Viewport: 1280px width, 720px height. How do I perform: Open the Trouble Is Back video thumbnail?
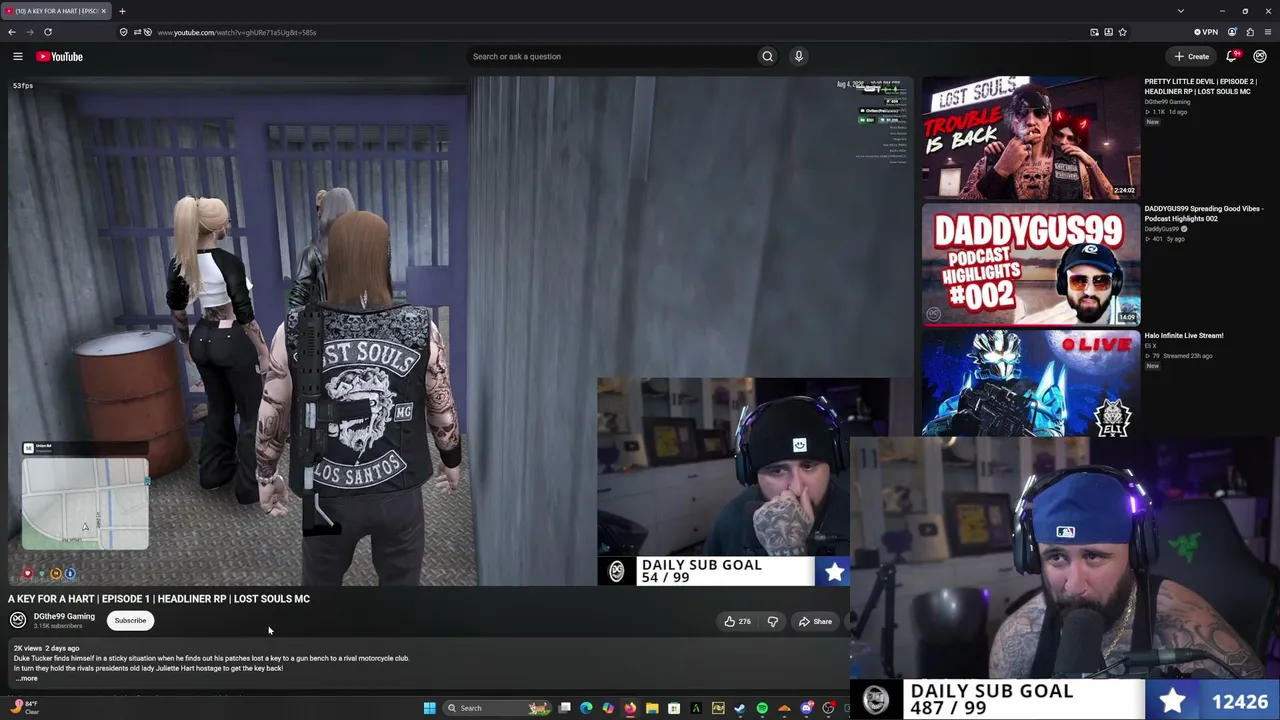(1031, 138)
